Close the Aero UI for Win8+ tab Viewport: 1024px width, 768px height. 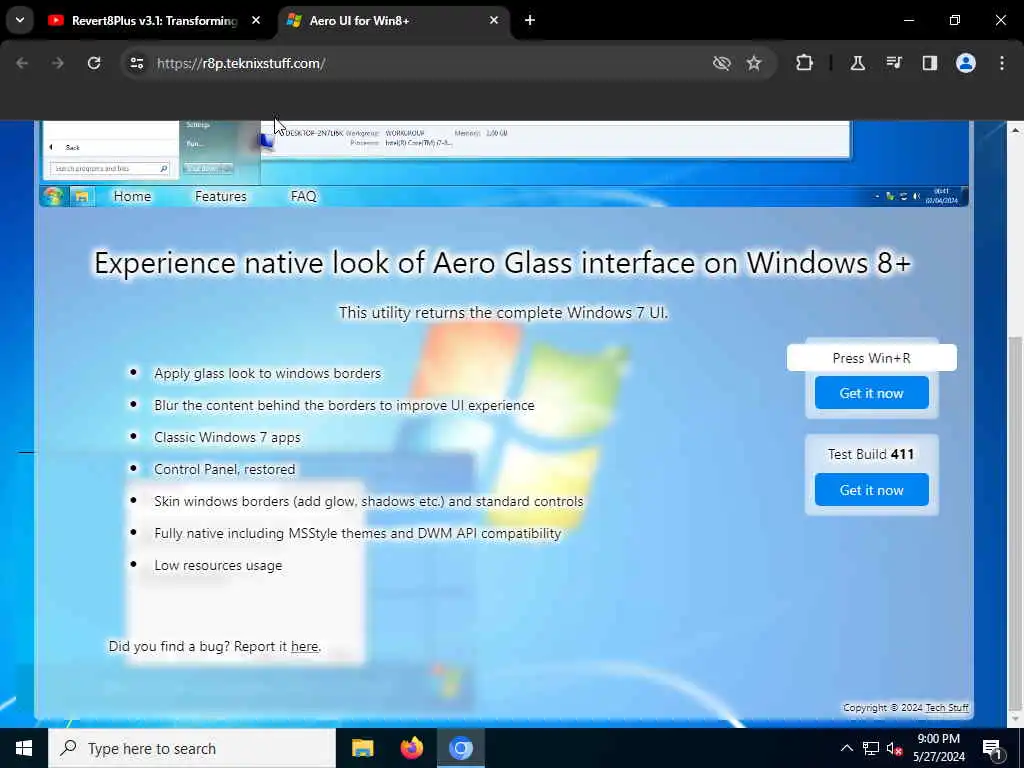click(x=494, y=20)
